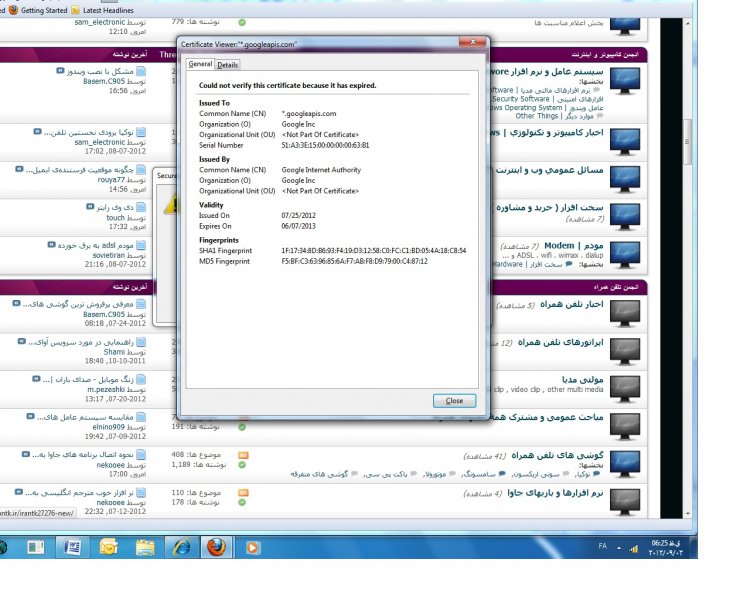The image size is (750, 600).
Task: Click the grey monitor icon for مولتی مدیا
Action: 625,389
